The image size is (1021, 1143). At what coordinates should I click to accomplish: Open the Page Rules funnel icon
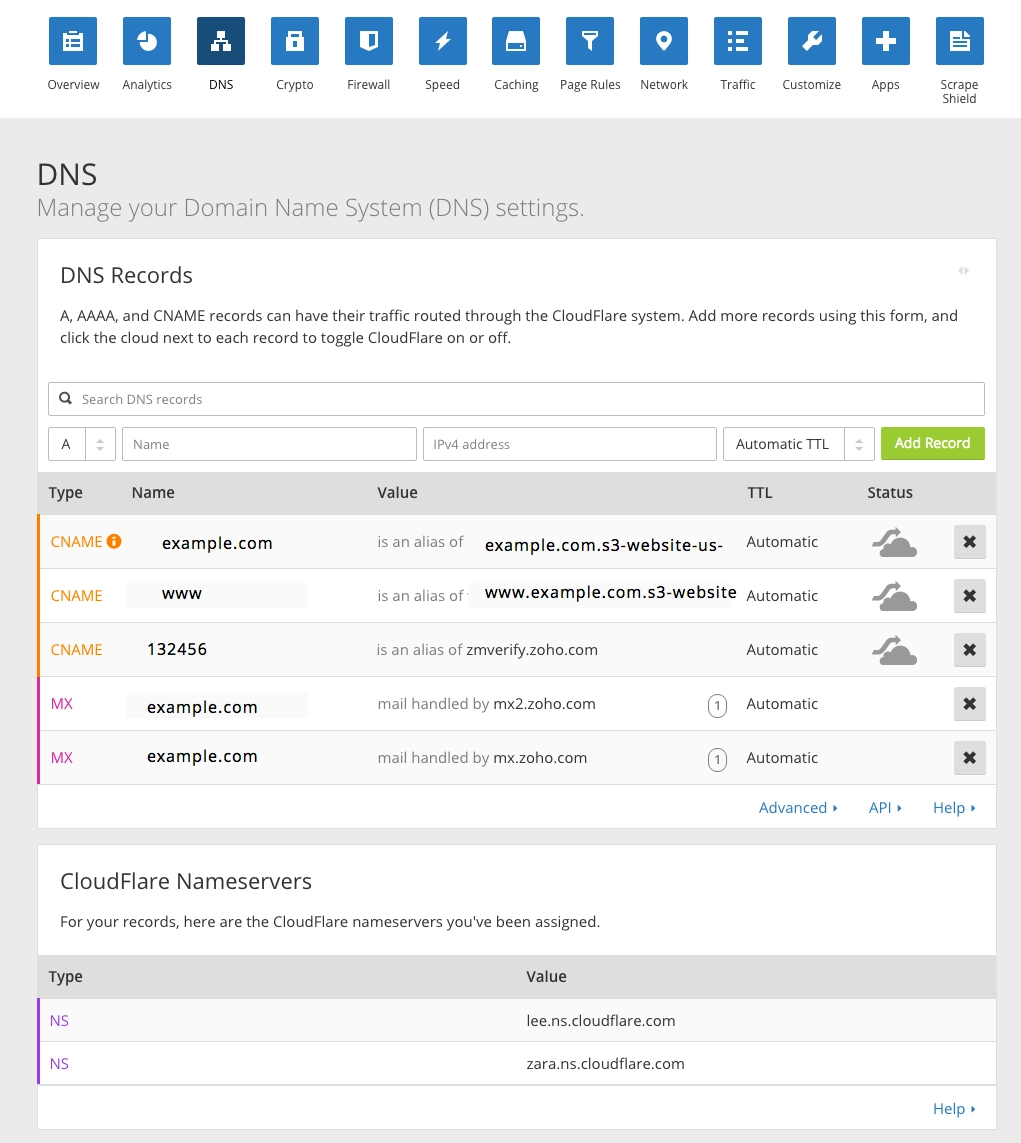pos(590,41)
